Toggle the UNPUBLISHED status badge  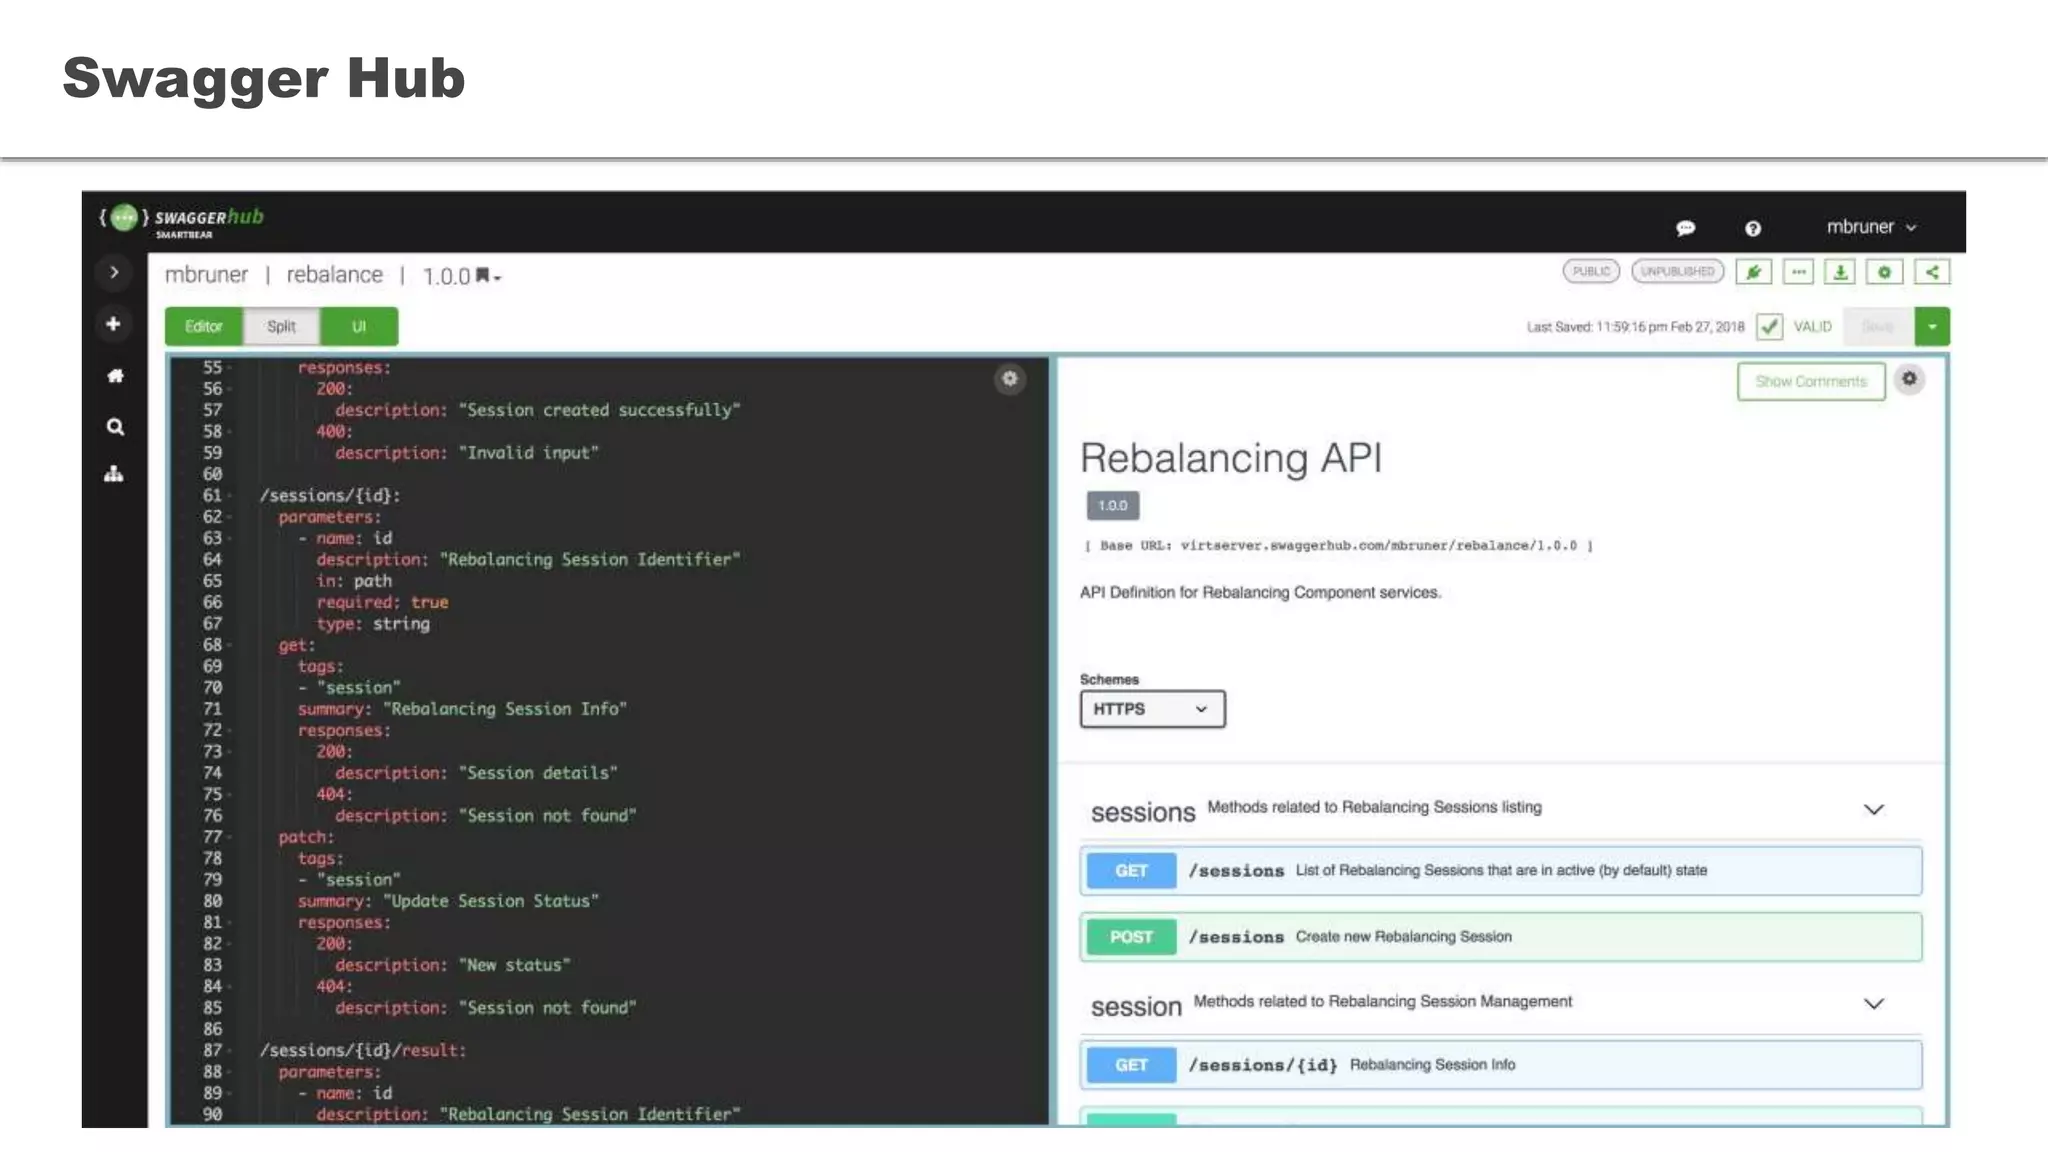pos(1677,271)
